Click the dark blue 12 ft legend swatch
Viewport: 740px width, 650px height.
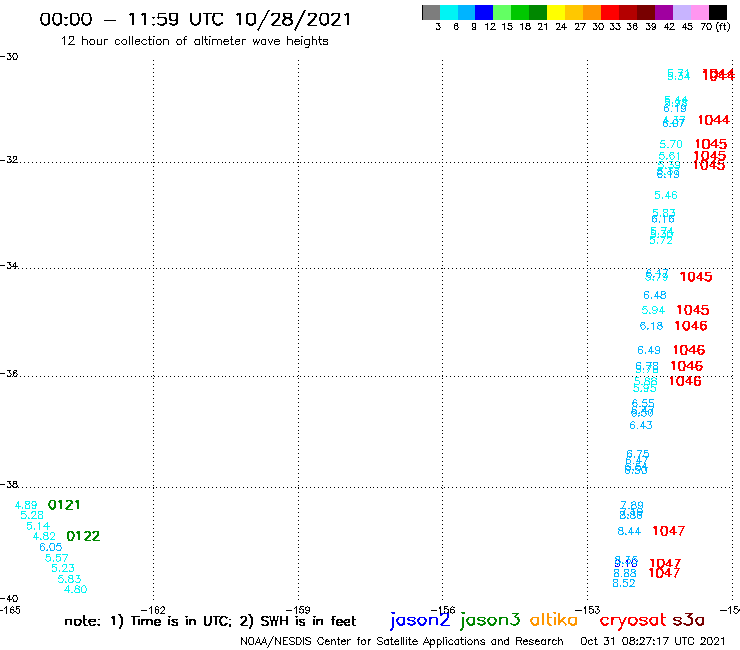click(x=484, y=12)
